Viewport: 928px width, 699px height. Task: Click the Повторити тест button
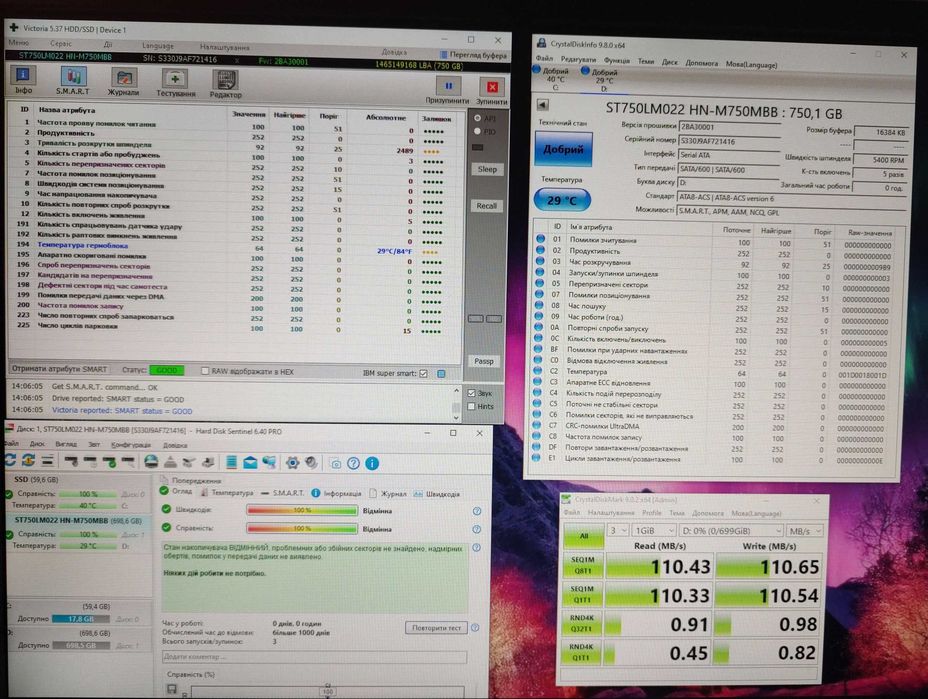click(x=436, y=627)
